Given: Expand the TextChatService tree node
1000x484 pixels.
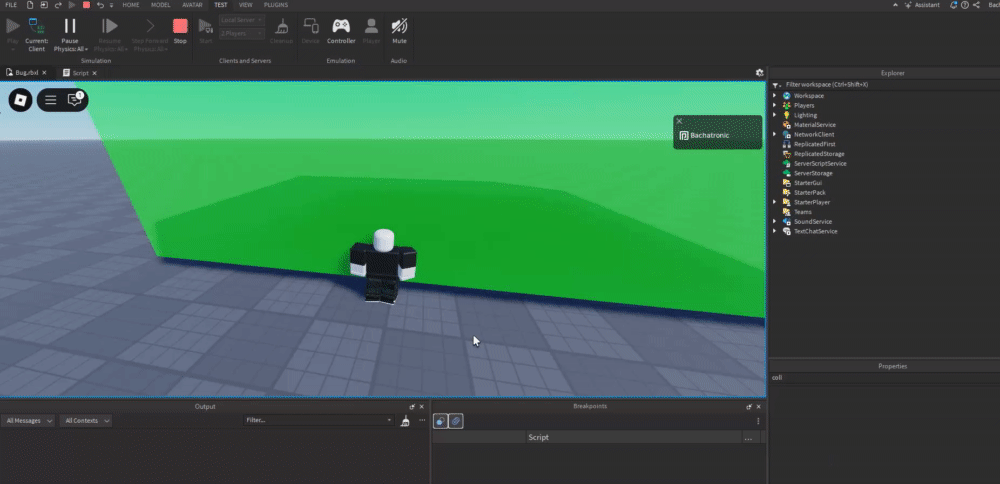Looking at the screenshot, I should click(x=775, y=231).
